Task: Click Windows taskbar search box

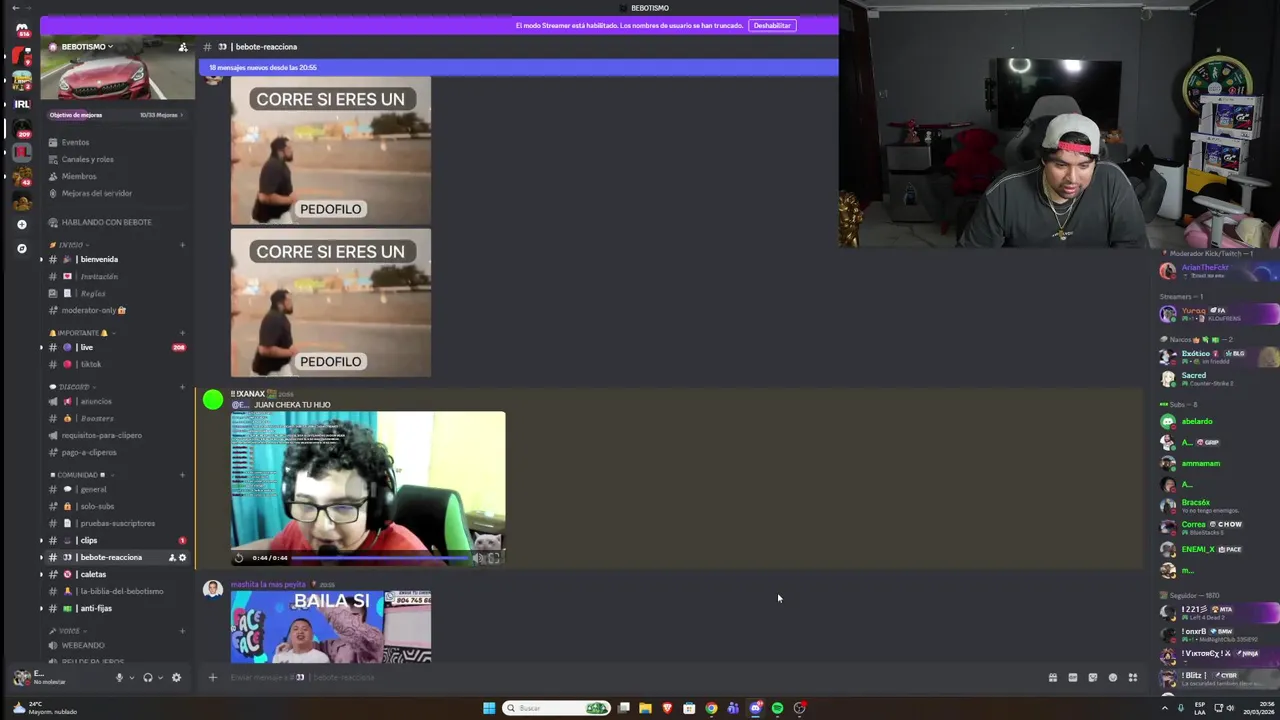Action: (x=557, y=708)
